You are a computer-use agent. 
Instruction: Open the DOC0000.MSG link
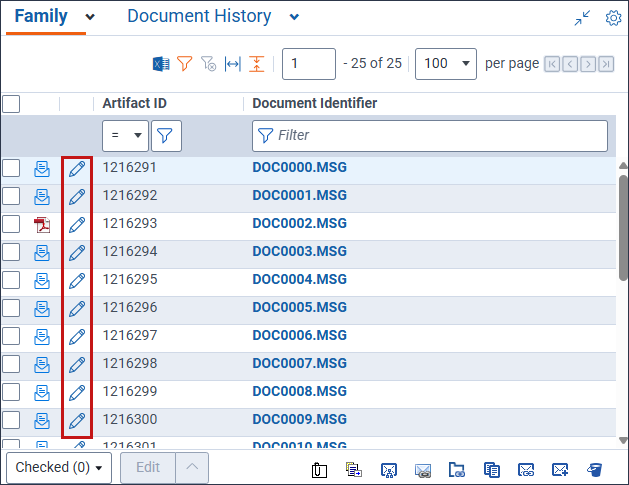pos(299,167)
